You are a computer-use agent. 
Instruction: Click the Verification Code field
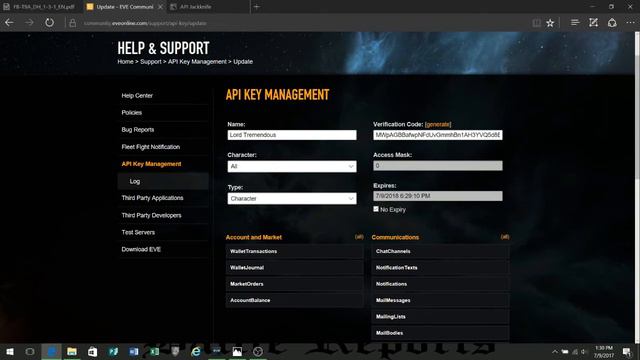tap(438, 135)
